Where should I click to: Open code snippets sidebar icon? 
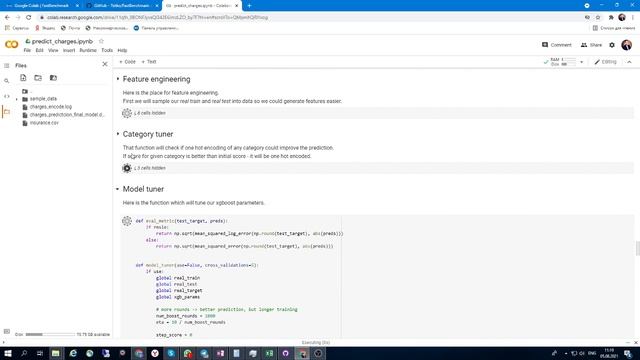click(x=7, y=96)
